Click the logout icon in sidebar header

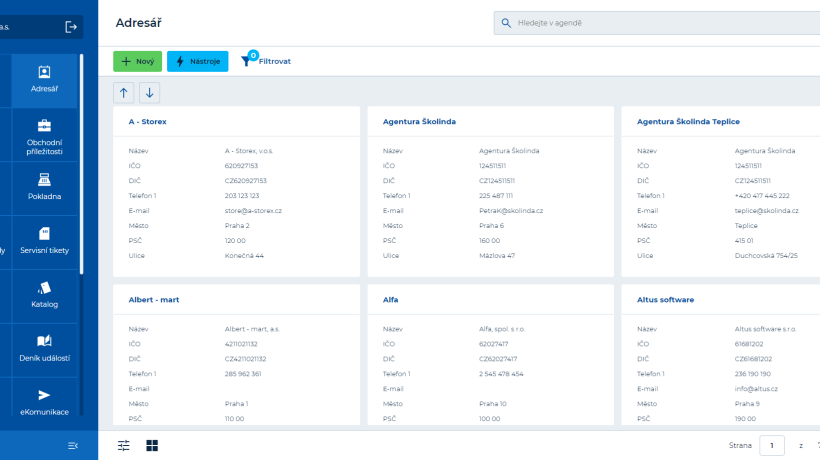point(71,27)
